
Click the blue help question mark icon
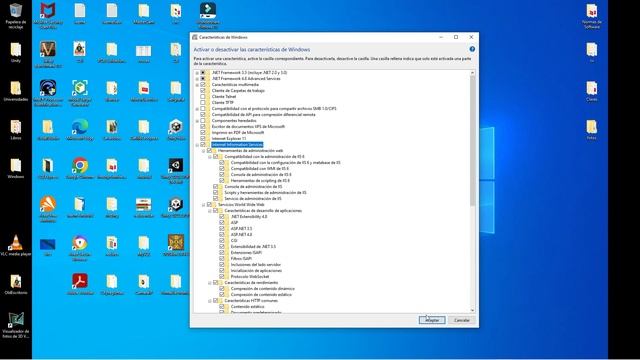pos(472,49)
